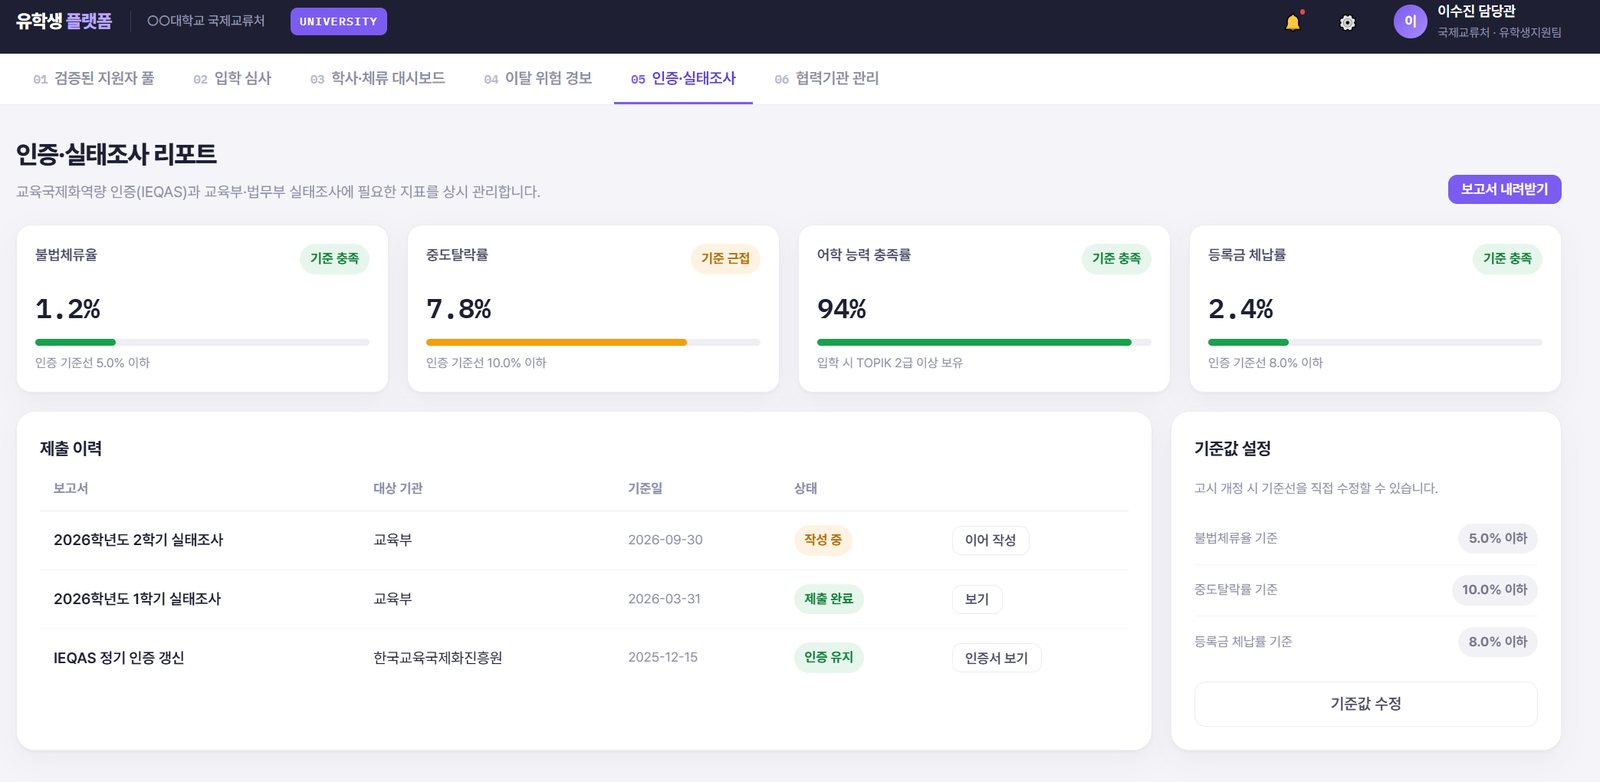The height and width of the screenshot is (782, 1600).
Task: Select the 2026학년도 2학기 실태조사 row title
Action: 138,540
